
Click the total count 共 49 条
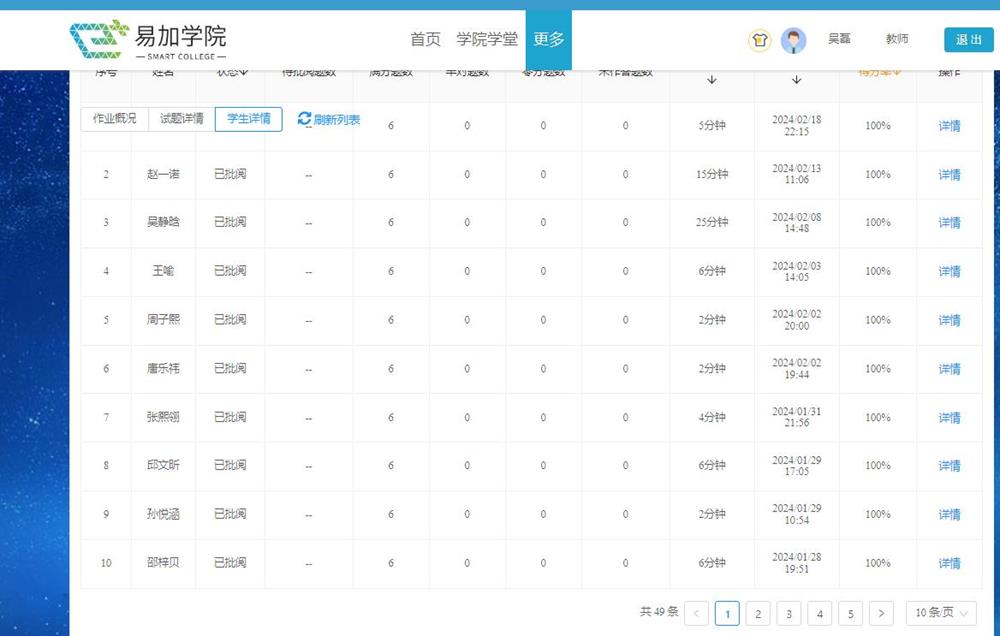(x=659, y=612)
